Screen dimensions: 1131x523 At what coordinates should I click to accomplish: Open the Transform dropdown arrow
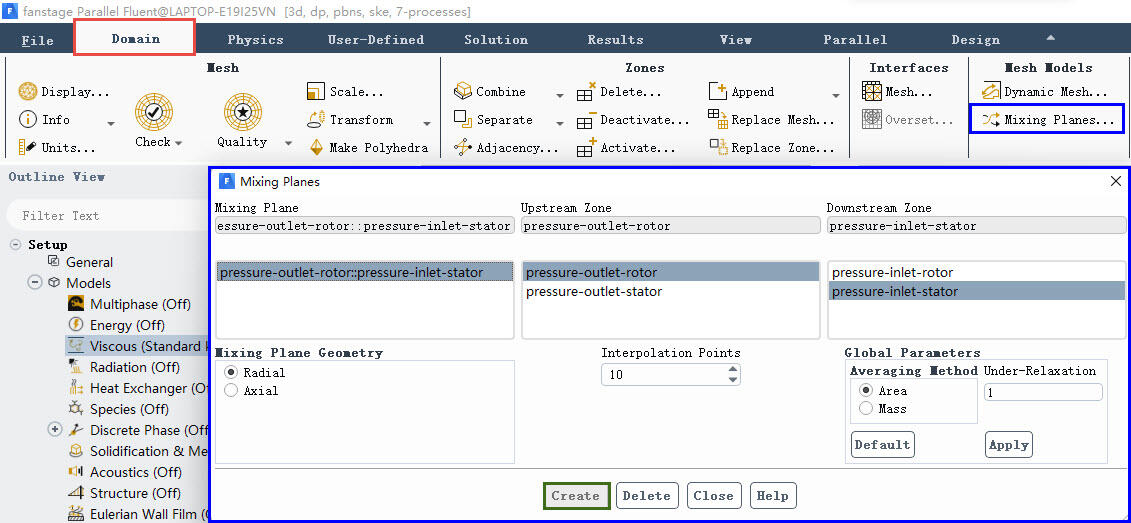pos(427,124)
